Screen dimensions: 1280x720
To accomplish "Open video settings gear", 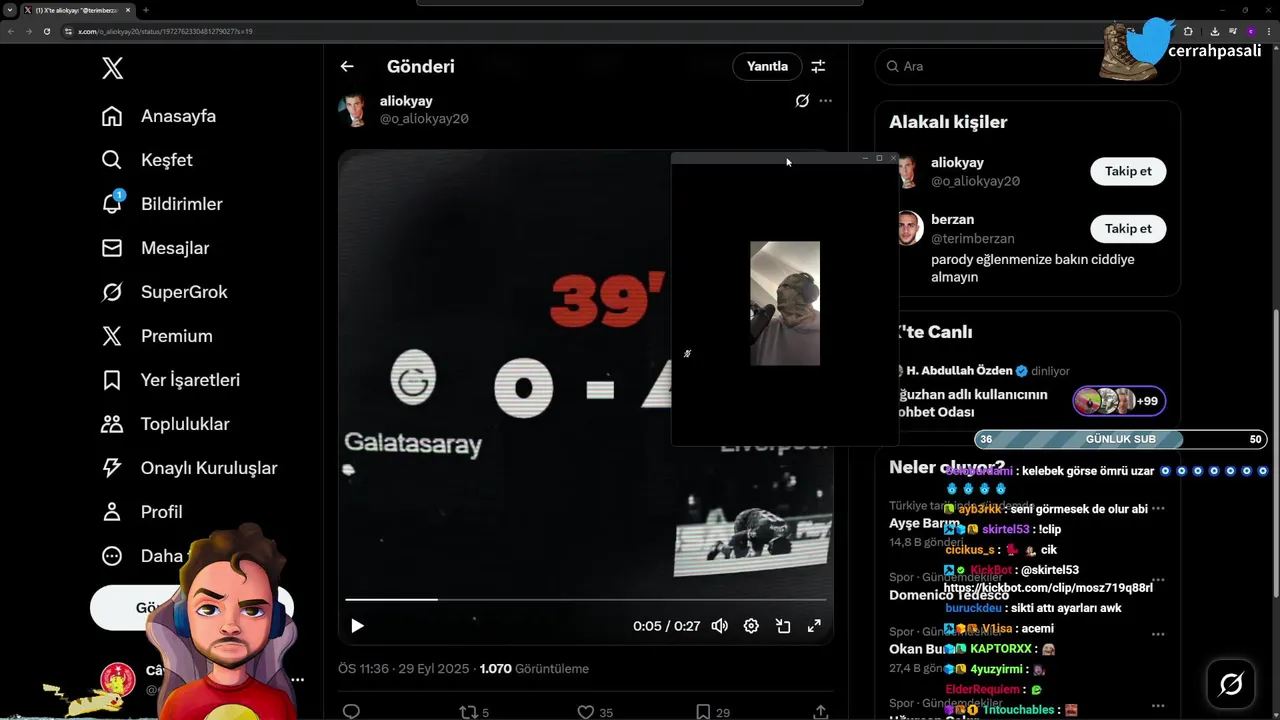I will (751, 626).
